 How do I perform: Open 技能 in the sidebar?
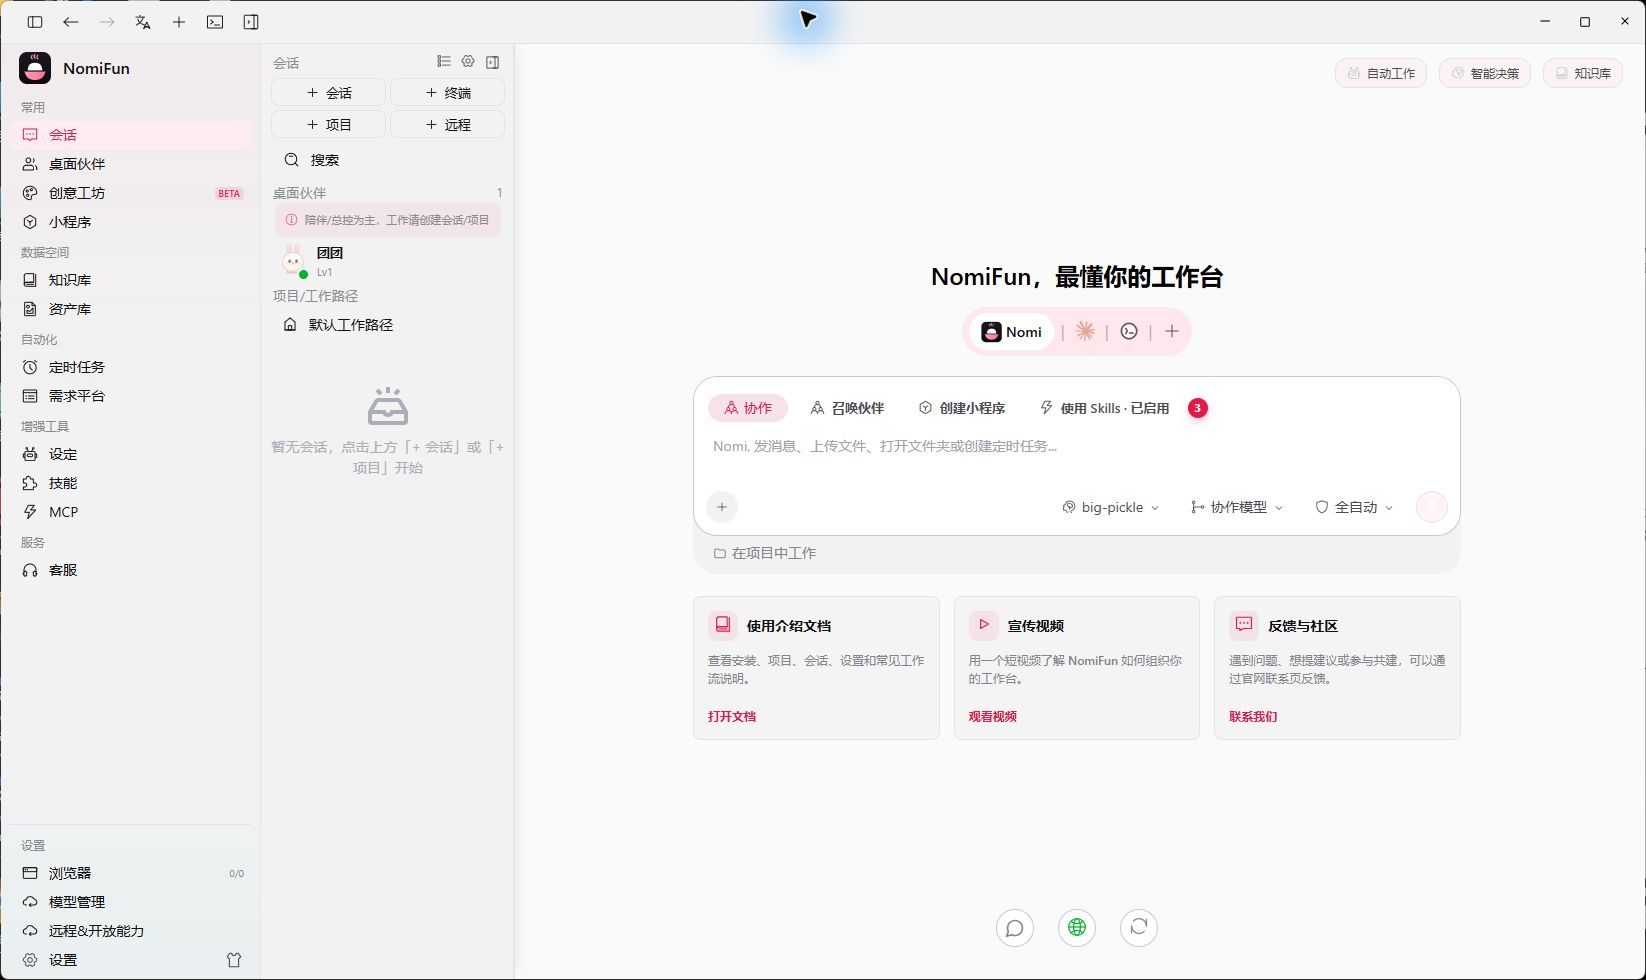tap(133, 483)
